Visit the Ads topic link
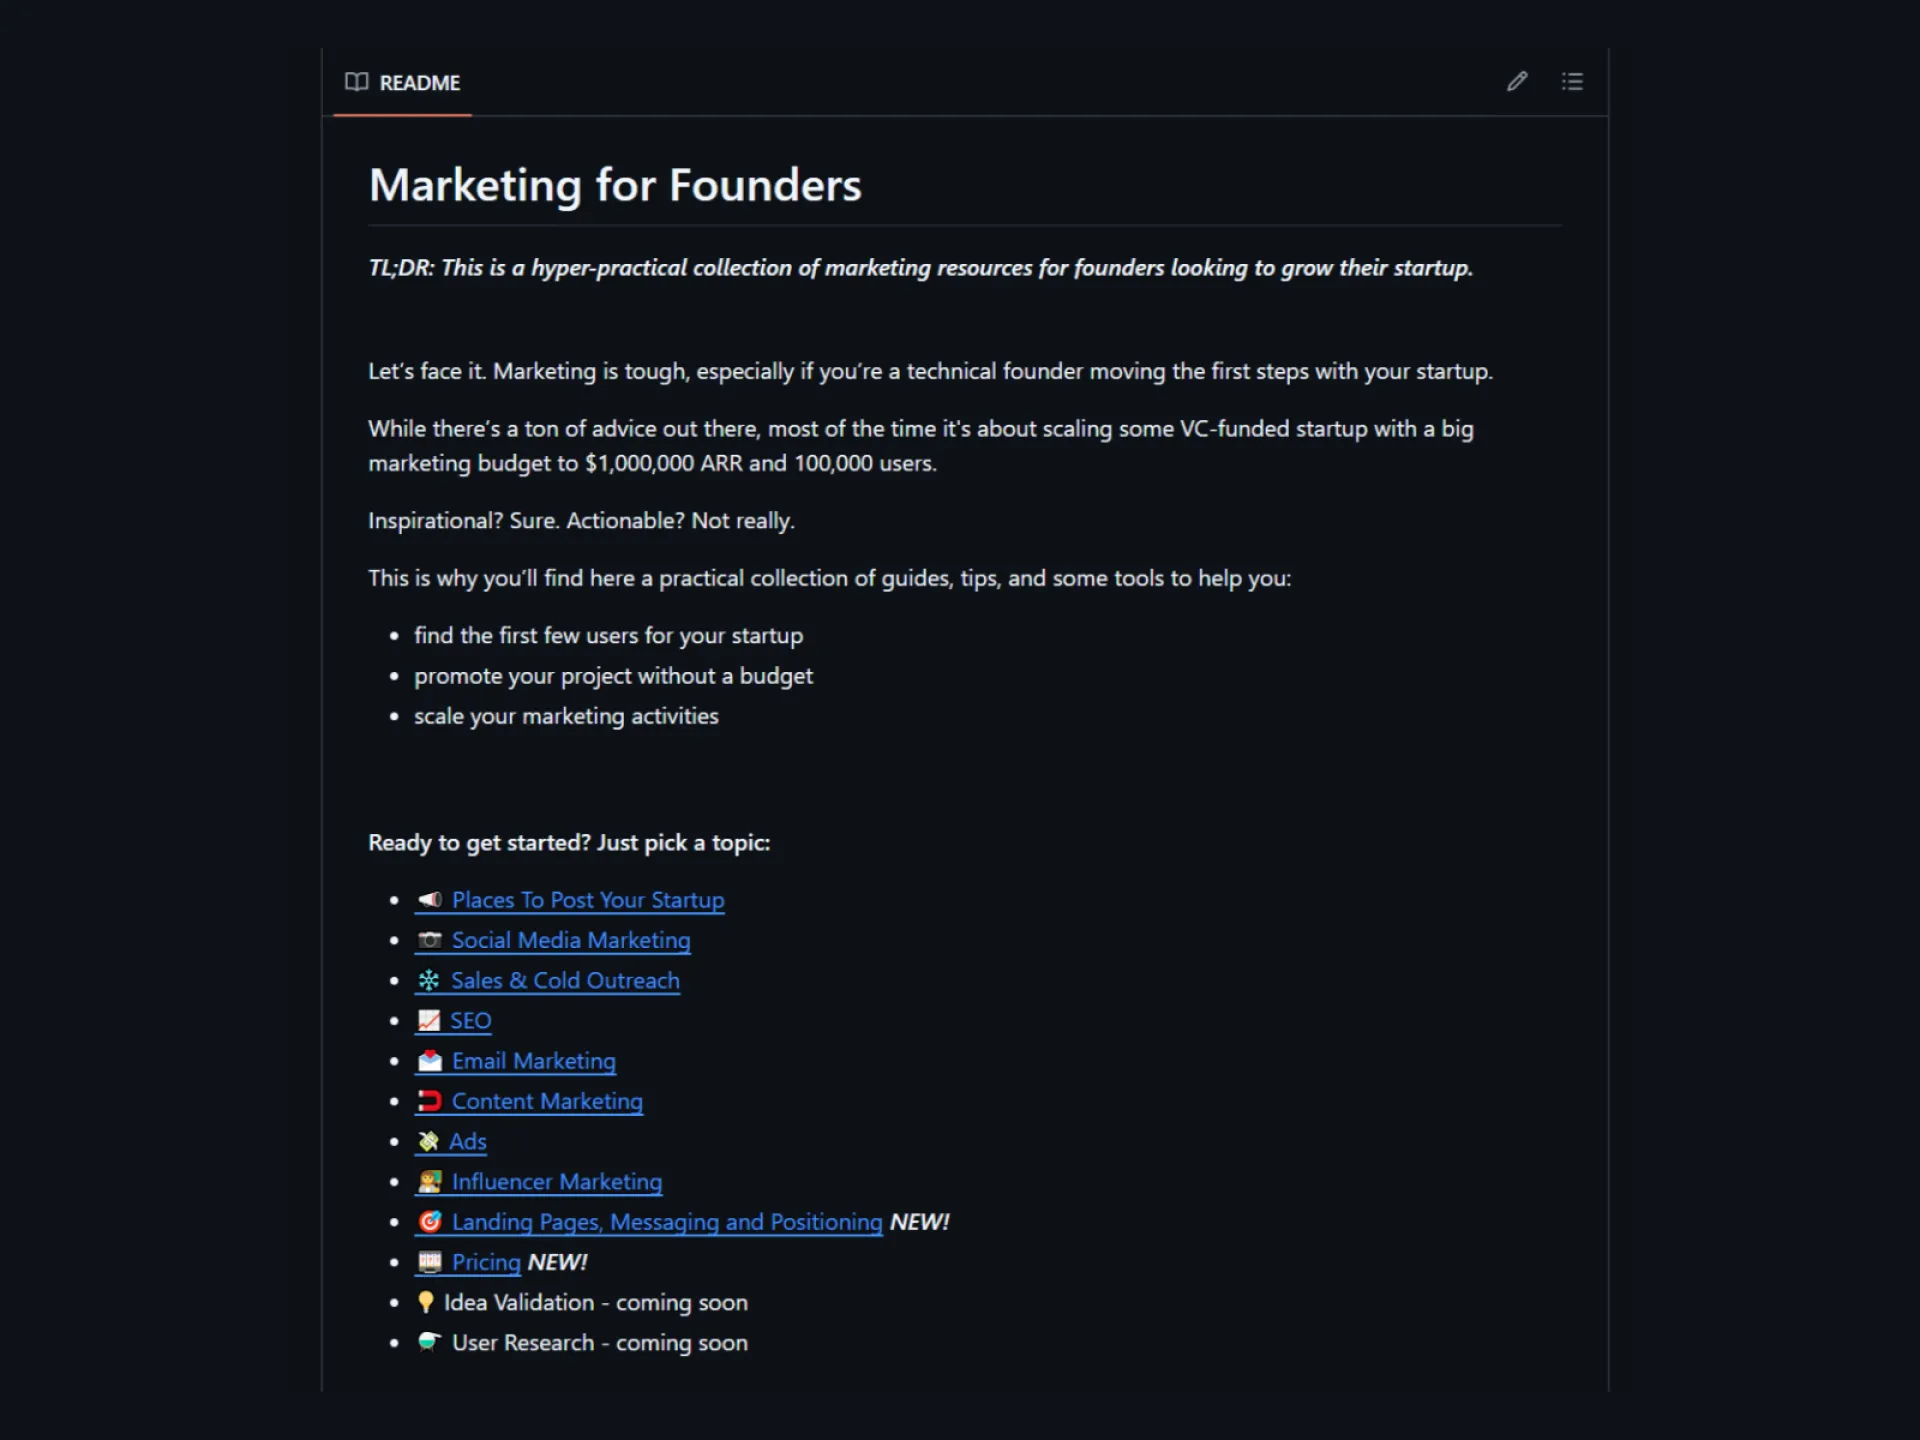The image size is (1920, 1440). pos(467,1141)
